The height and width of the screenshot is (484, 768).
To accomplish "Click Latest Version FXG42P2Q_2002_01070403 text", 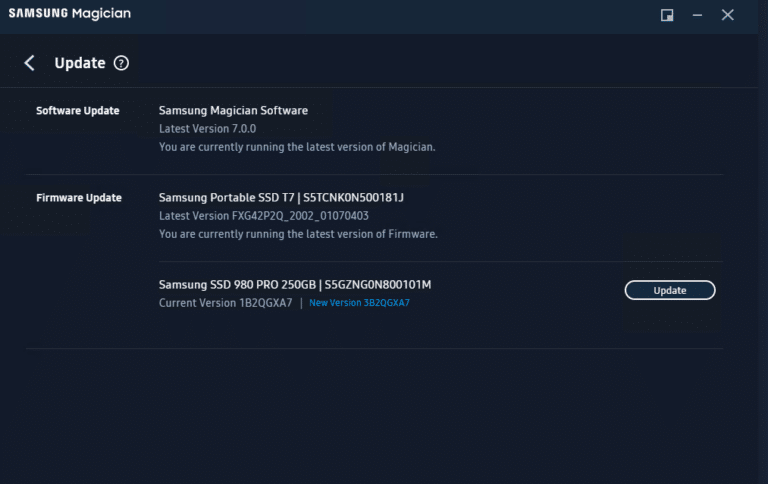I will (264, 216).
